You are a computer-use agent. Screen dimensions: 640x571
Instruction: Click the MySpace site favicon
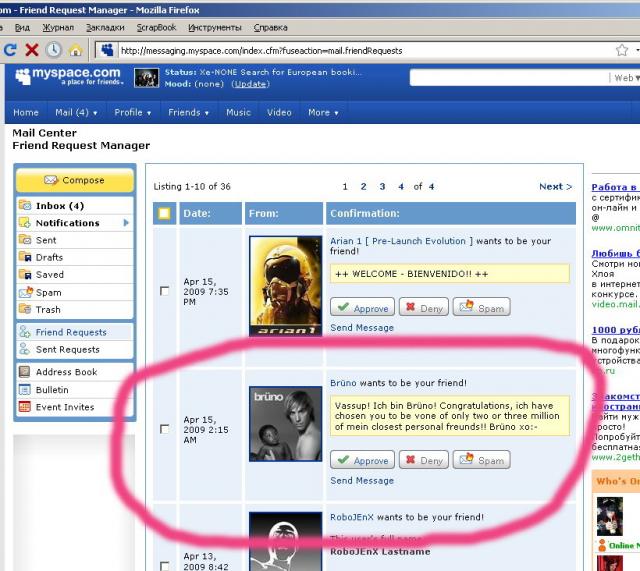[x=107, y=50]
